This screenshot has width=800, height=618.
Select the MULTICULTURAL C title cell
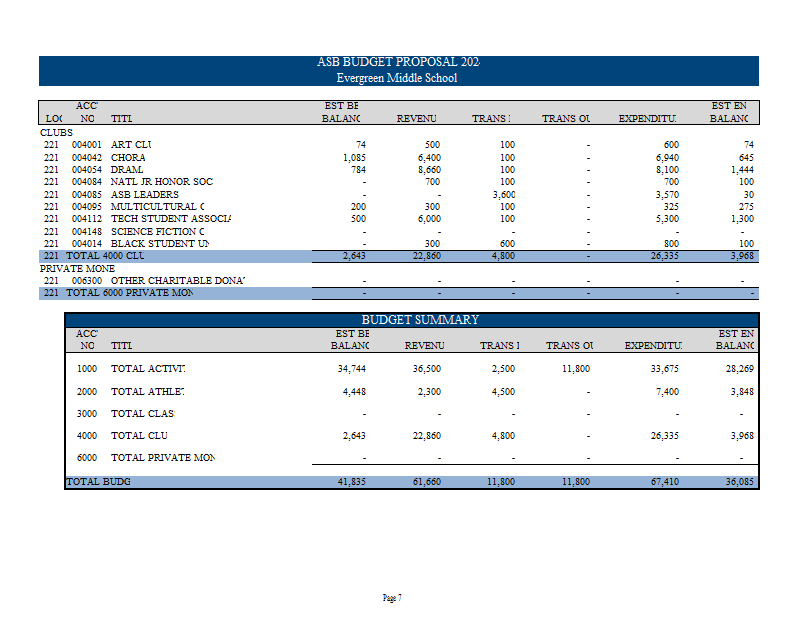(158, 207)
